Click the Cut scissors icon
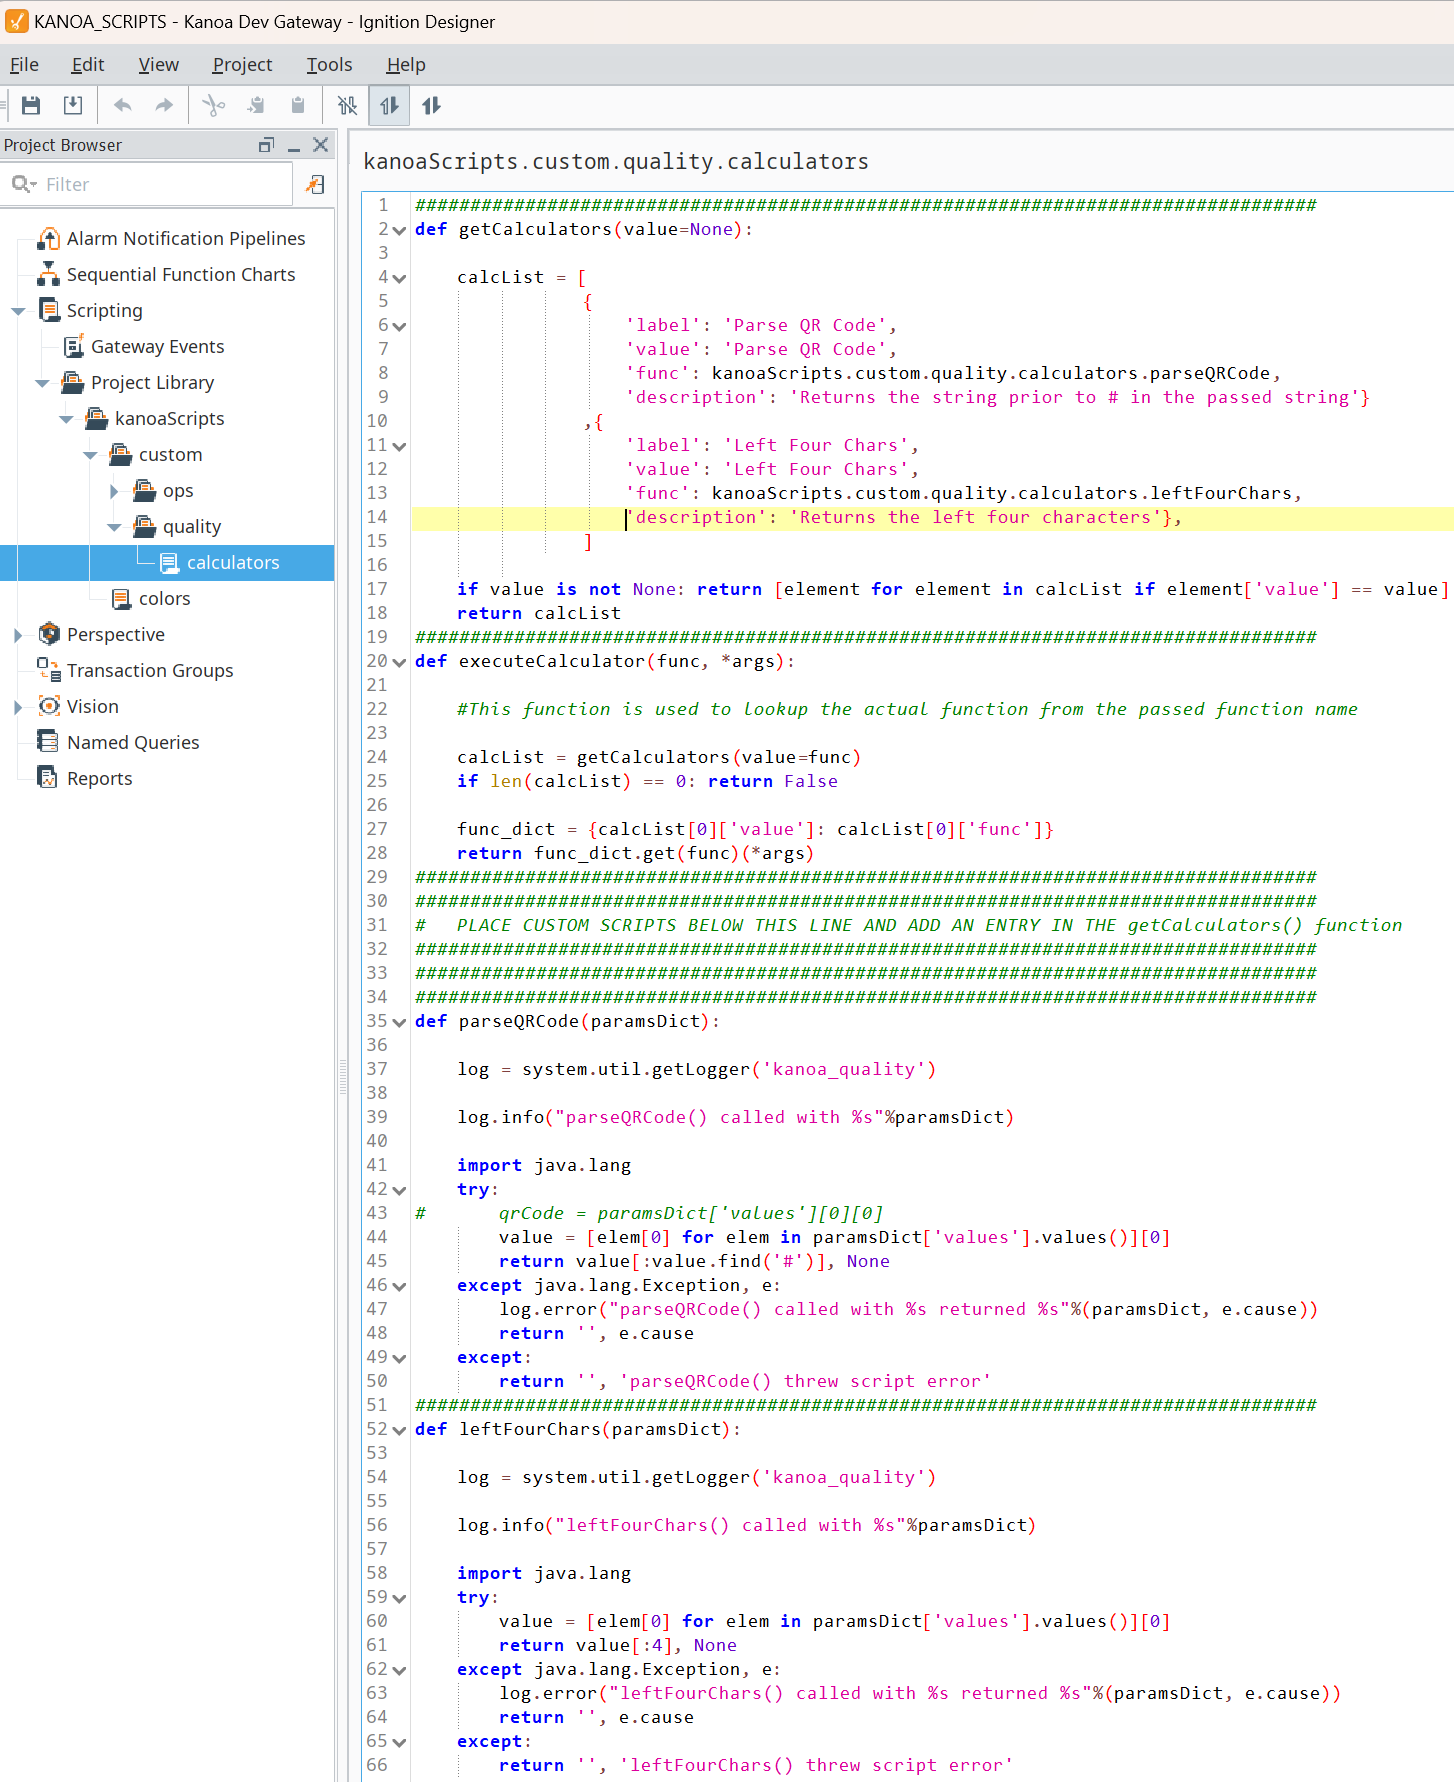1454x1782 pixels. click(x=213, y=105)
